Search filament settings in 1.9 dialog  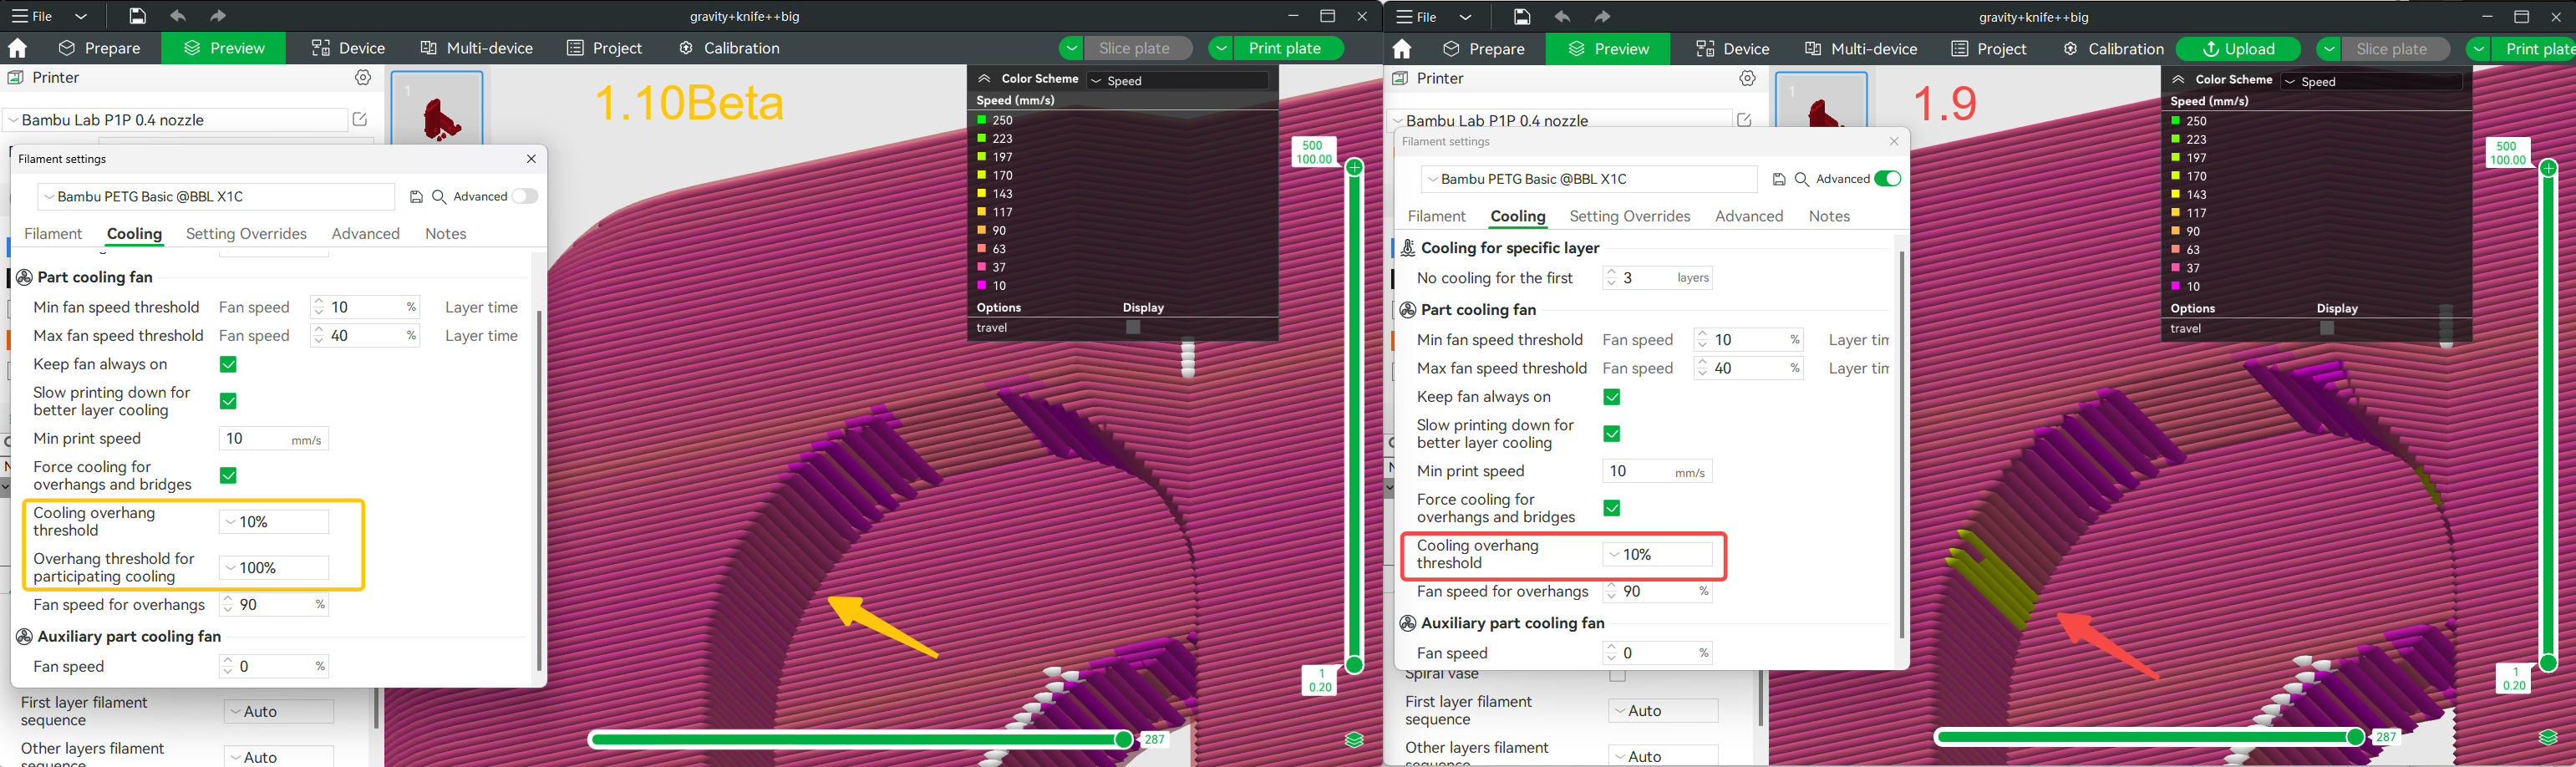pos(1802,179)
